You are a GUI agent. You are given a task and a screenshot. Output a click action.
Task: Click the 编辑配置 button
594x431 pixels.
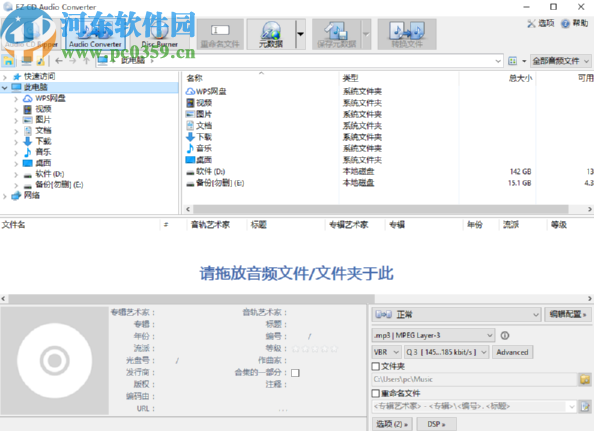[x=567, y=314]
